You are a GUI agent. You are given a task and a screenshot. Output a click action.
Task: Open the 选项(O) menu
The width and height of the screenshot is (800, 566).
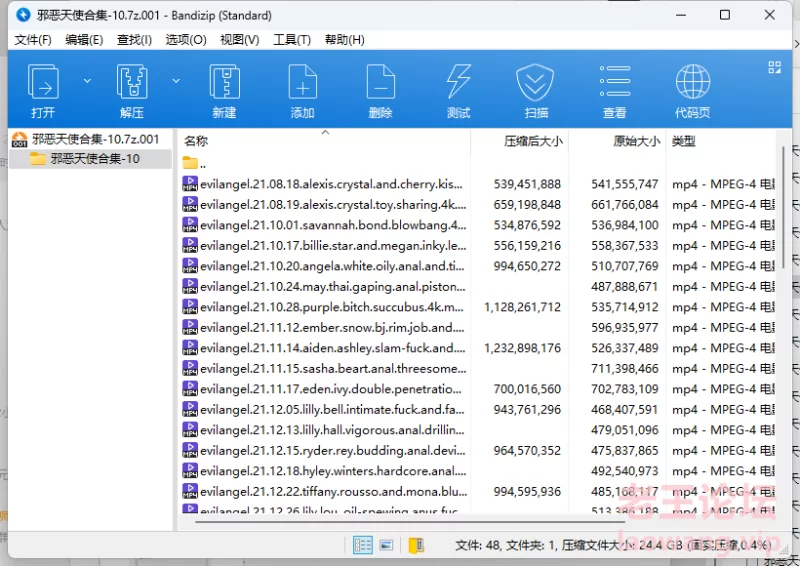186,40
